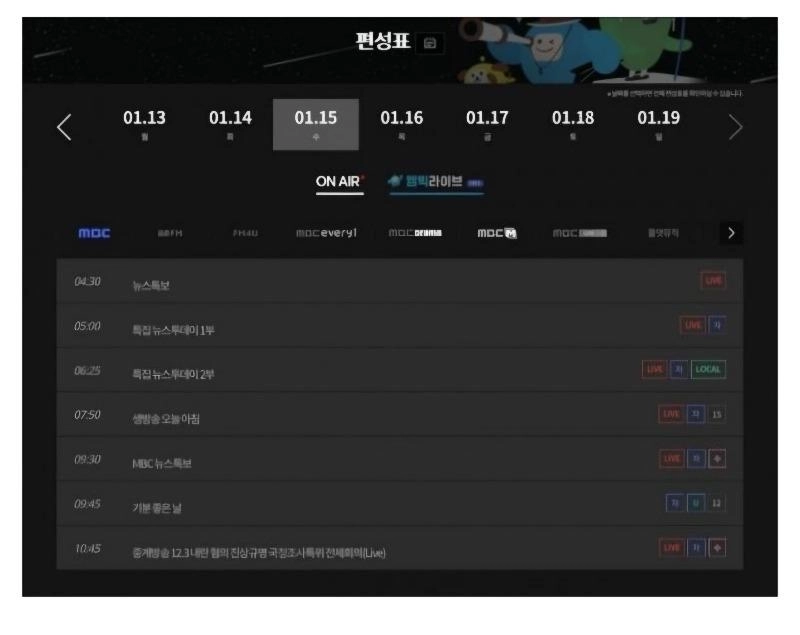Go to previous week with left arrow
This screenshot has width=800, height=635.
(x=64, y=127)
